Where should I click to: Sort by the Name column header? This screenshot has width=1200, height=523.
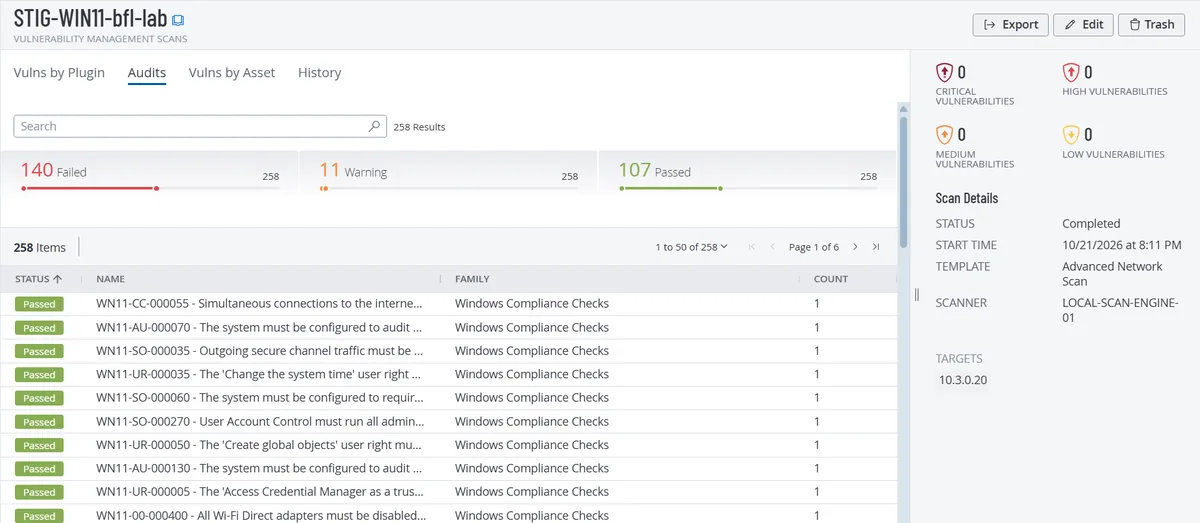pyautogui.click(x=110, y=279)
